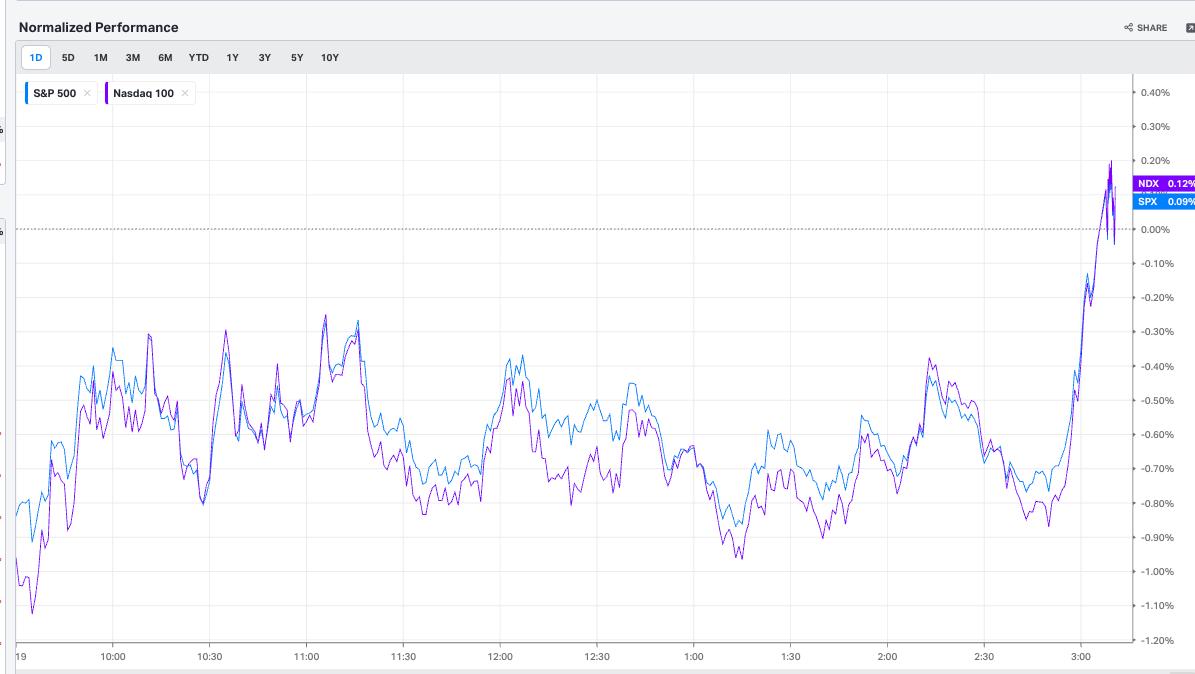Show the 1Y performance range
Image resolution: width=1195 pixels, height=674 pixels.
tap(232, 58)
